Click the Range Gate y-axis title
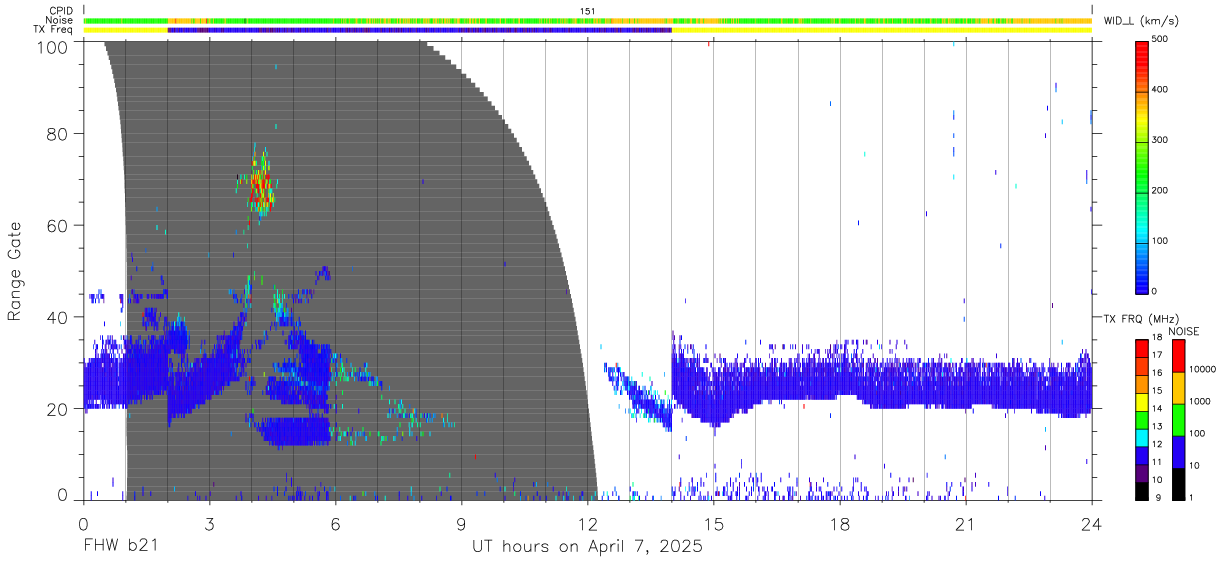 [15, 272]
